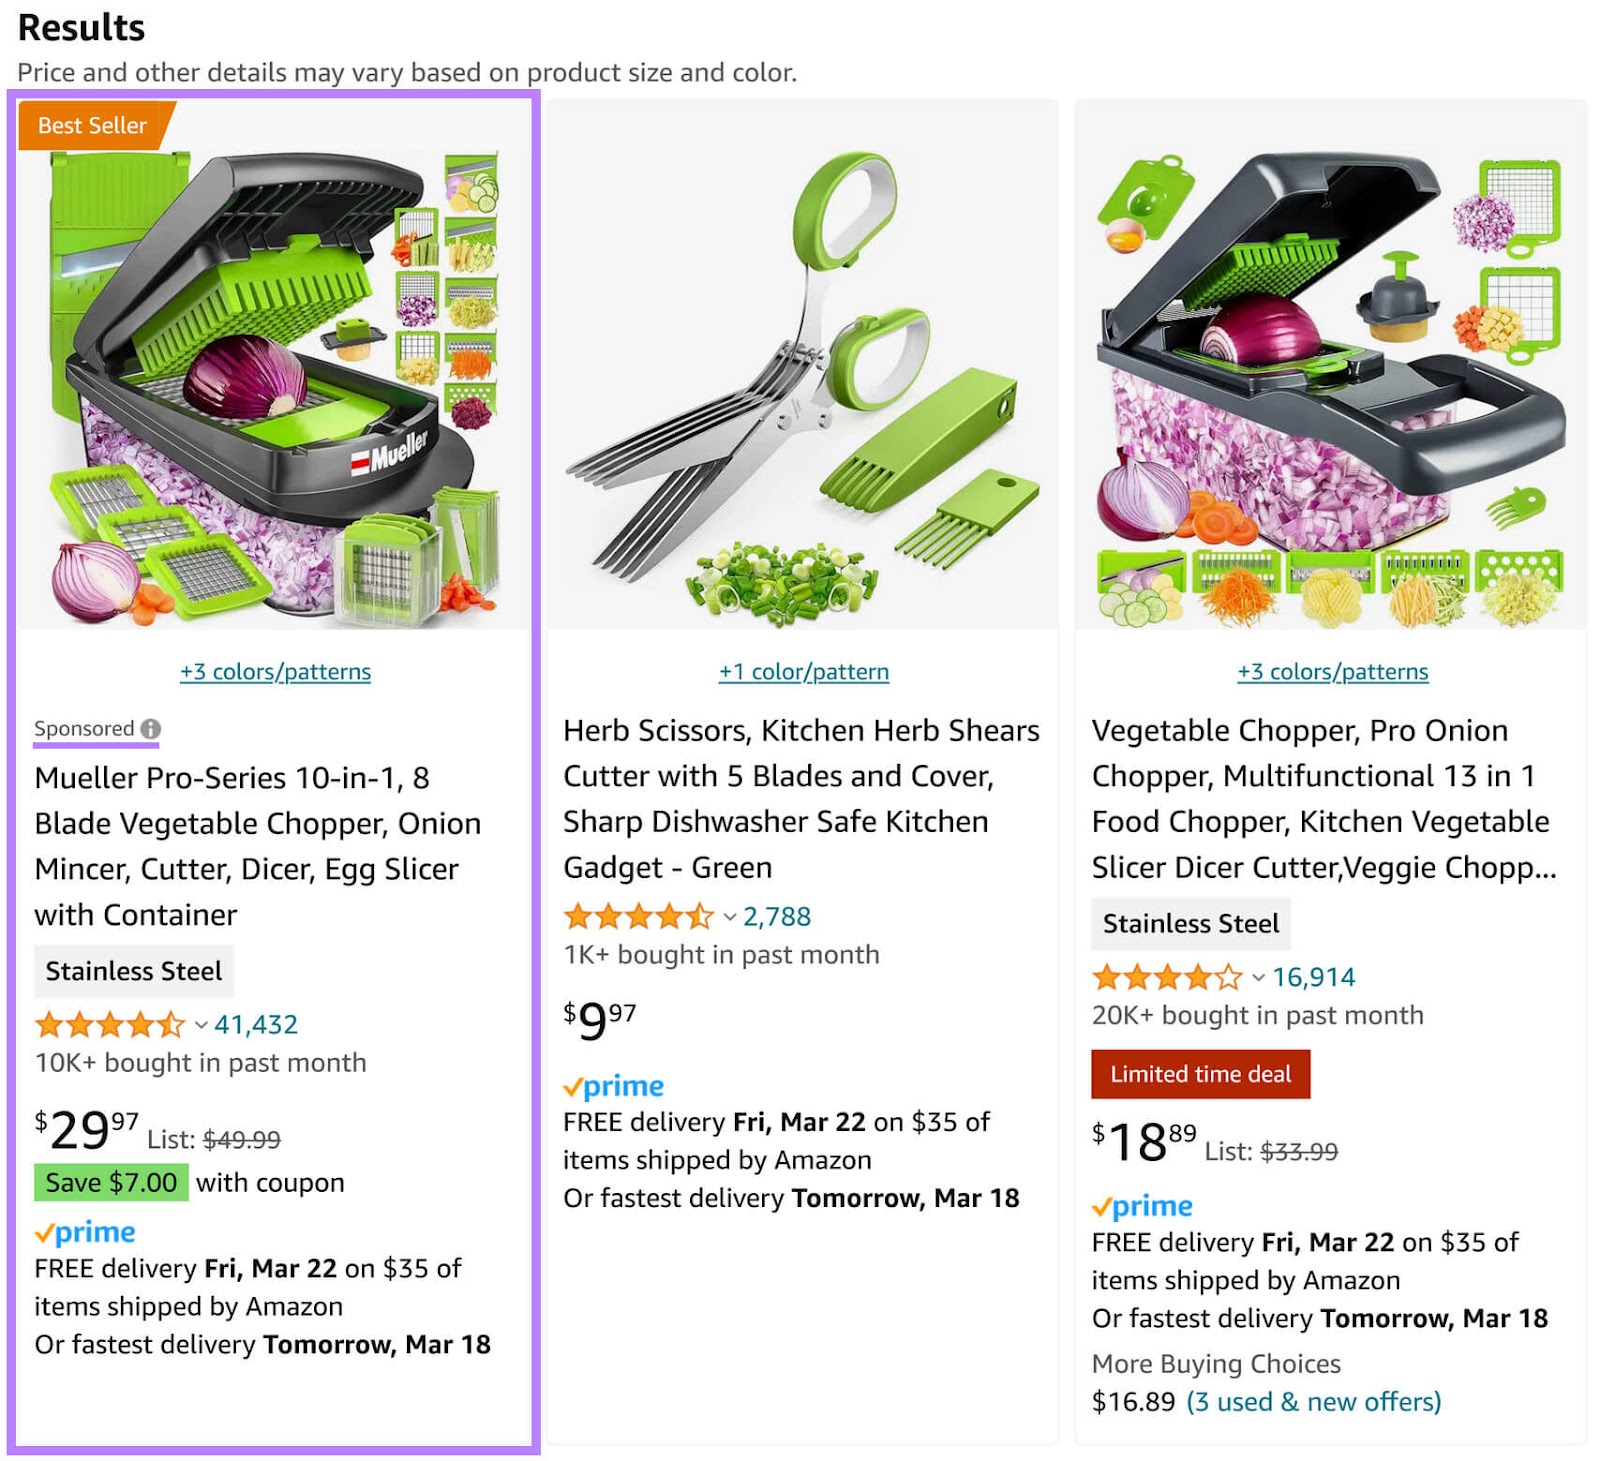Click the star rating of Herb Scissors

[637, 915]
